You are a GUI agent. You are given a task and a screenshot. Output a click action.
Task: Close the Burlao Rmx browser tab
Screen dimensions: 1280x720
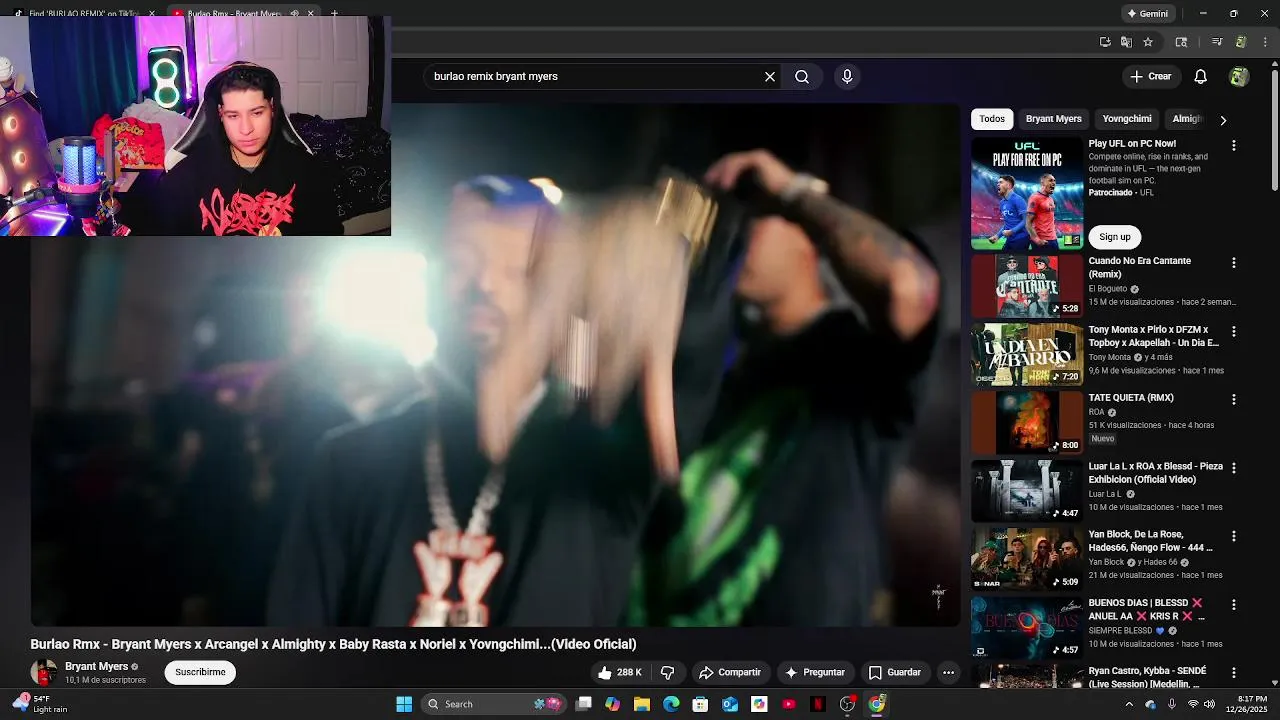[x=310, y=13]
